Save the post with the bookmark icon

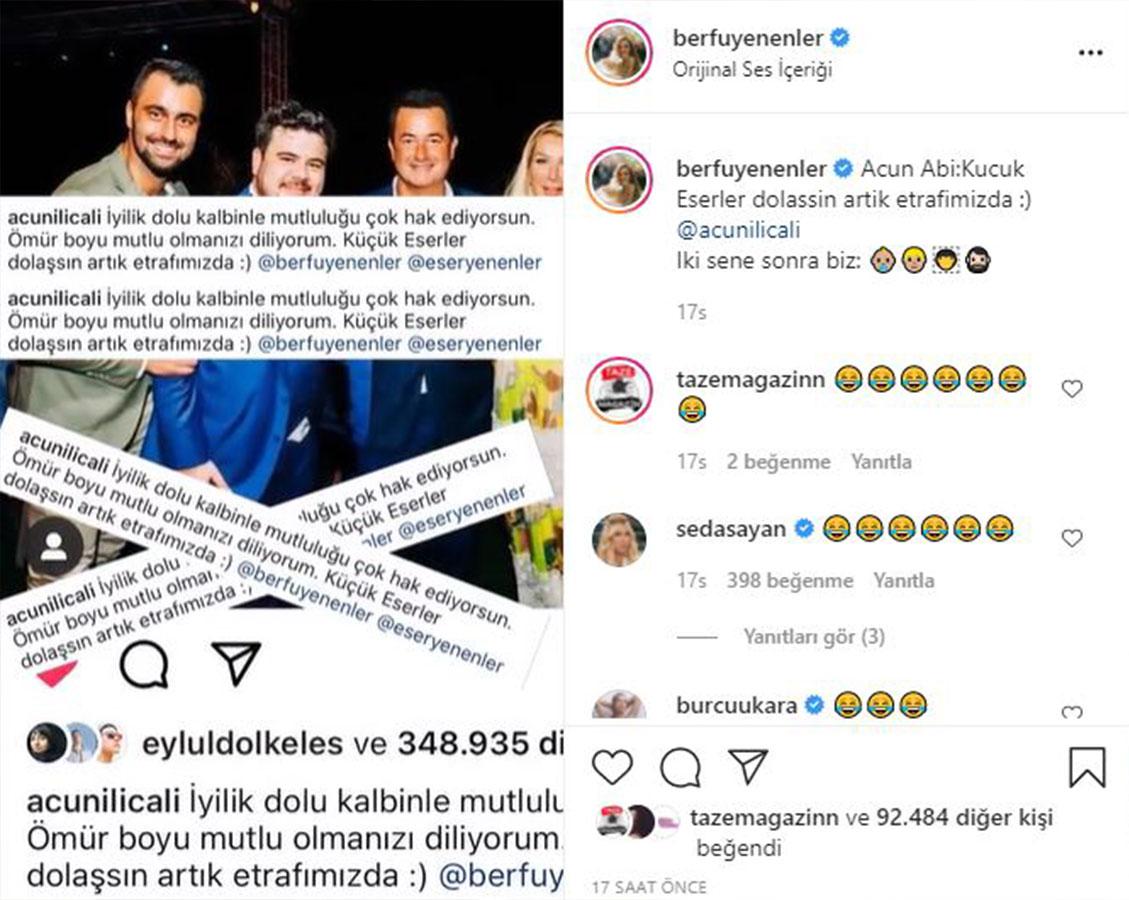tap(1087, 768)
